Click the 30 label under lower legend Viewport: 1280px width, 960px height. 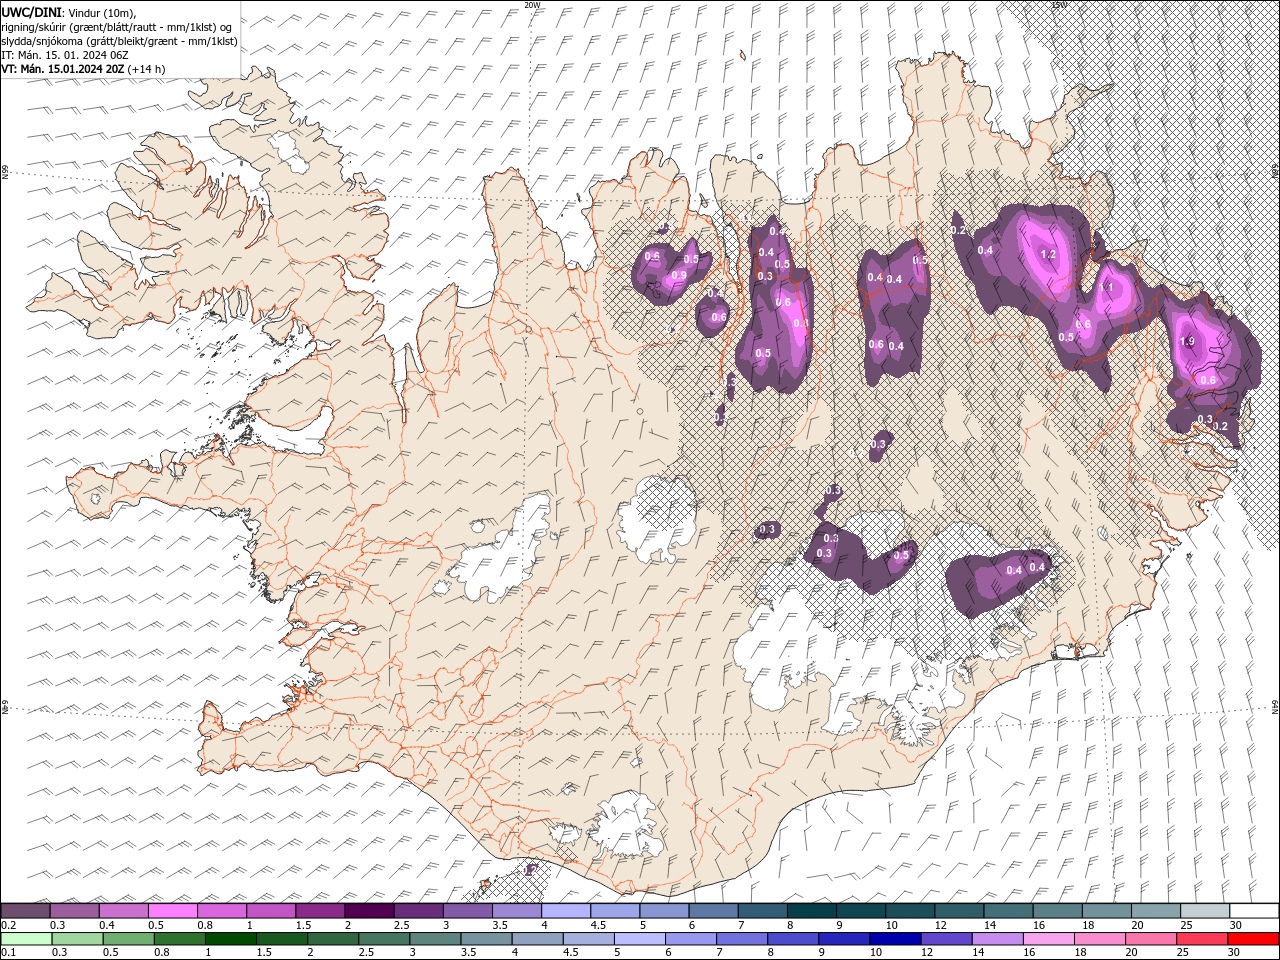(1235, 953)
